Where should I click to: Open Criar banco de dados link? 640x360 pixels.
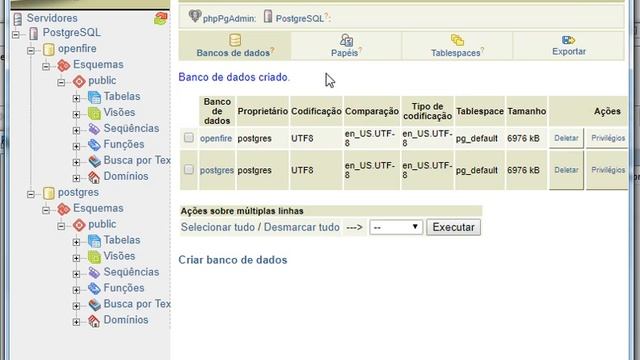click(x=233, y=260)
